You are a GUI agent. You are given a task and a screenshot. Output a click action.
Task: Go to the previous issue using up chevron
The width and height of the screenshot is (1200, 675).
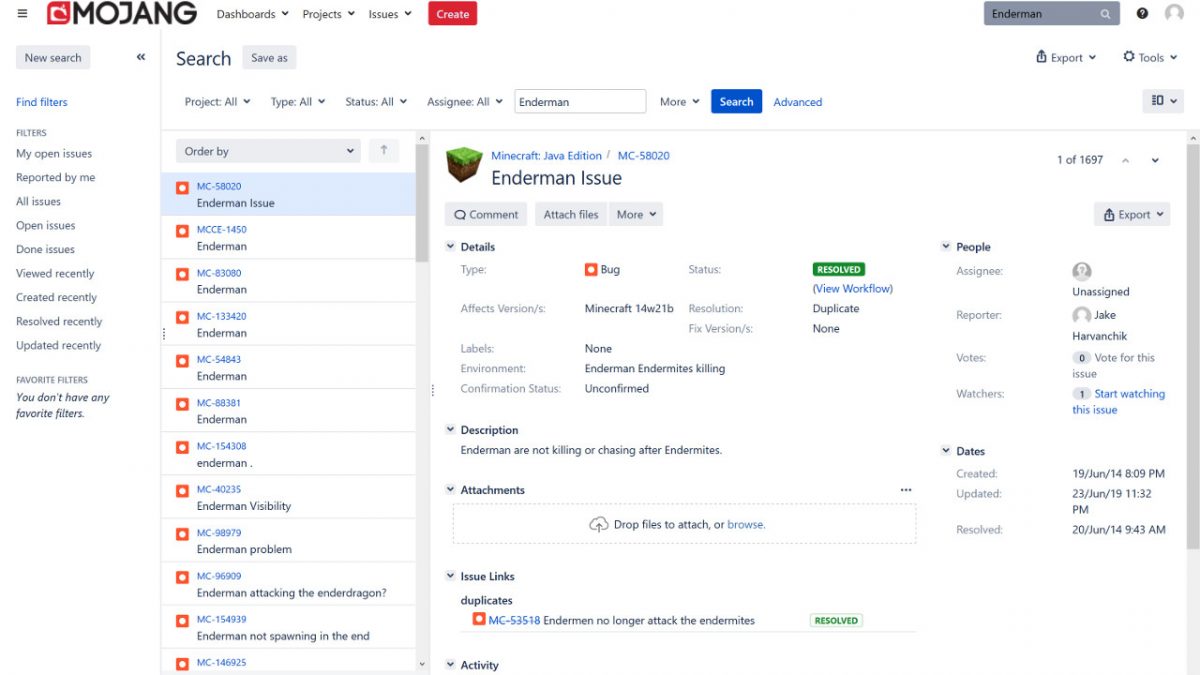coord(1125,161)
